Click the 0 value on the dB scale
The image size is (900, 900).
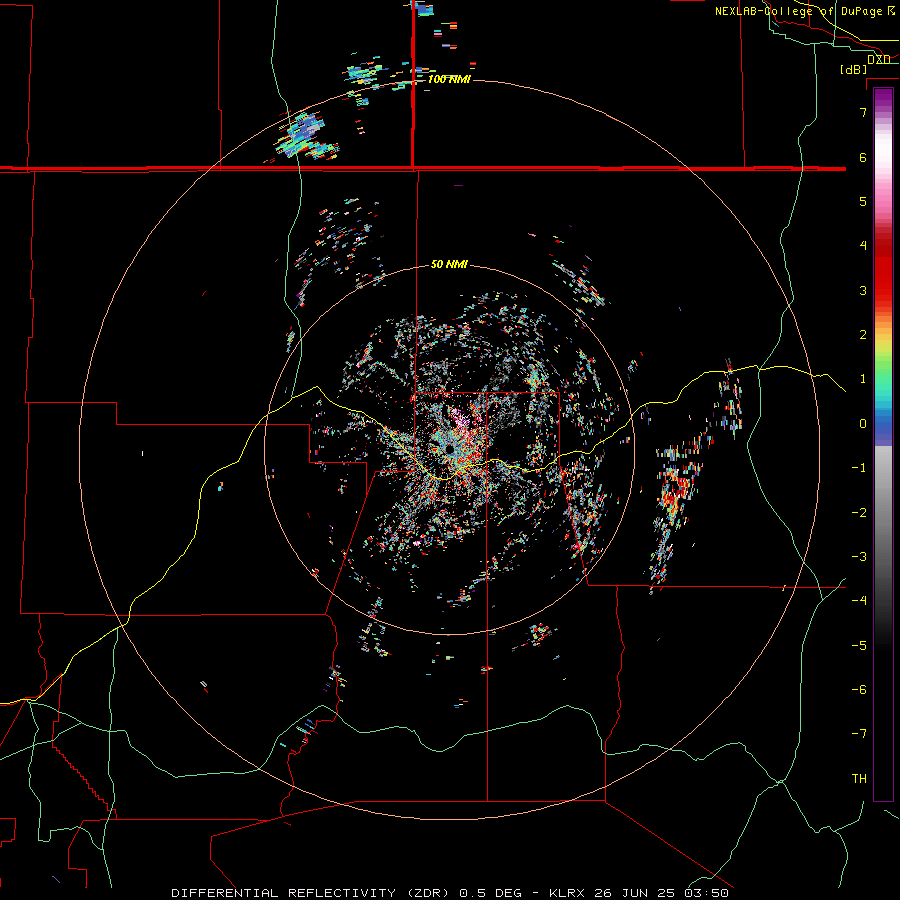(x=863, y=423)
